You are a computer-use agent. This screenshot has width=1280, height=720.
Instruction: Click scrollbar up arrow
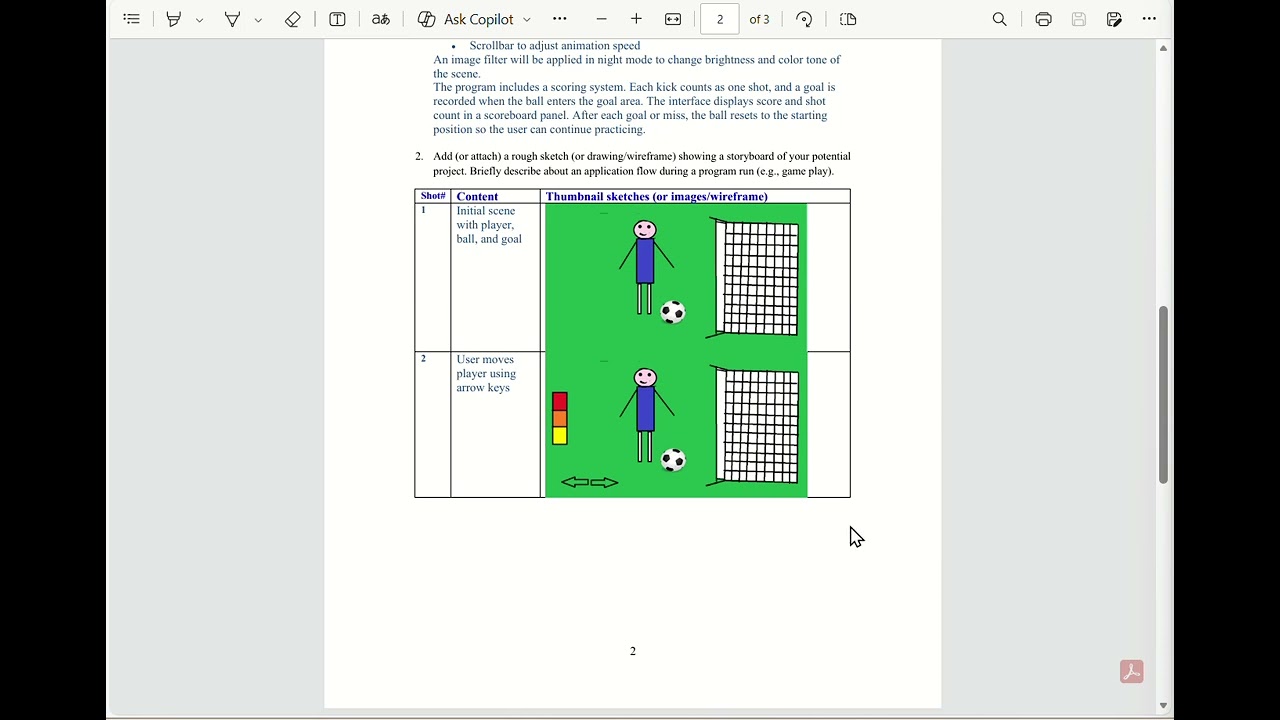(x=1163, y=48)
